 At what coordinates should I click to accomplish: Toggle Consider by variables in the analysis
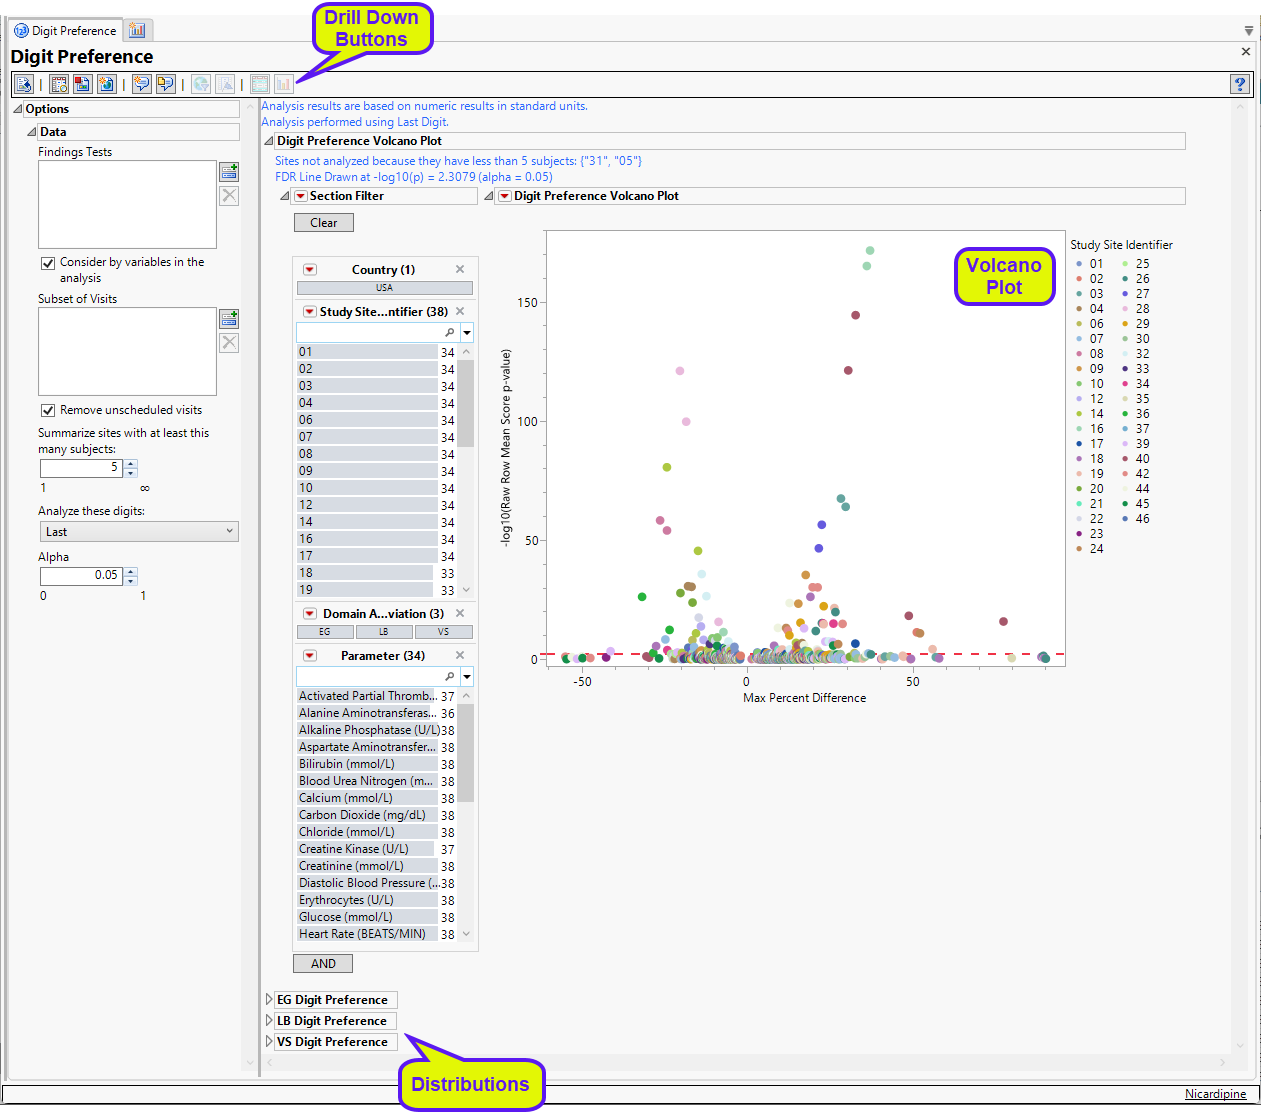[48, 263]
